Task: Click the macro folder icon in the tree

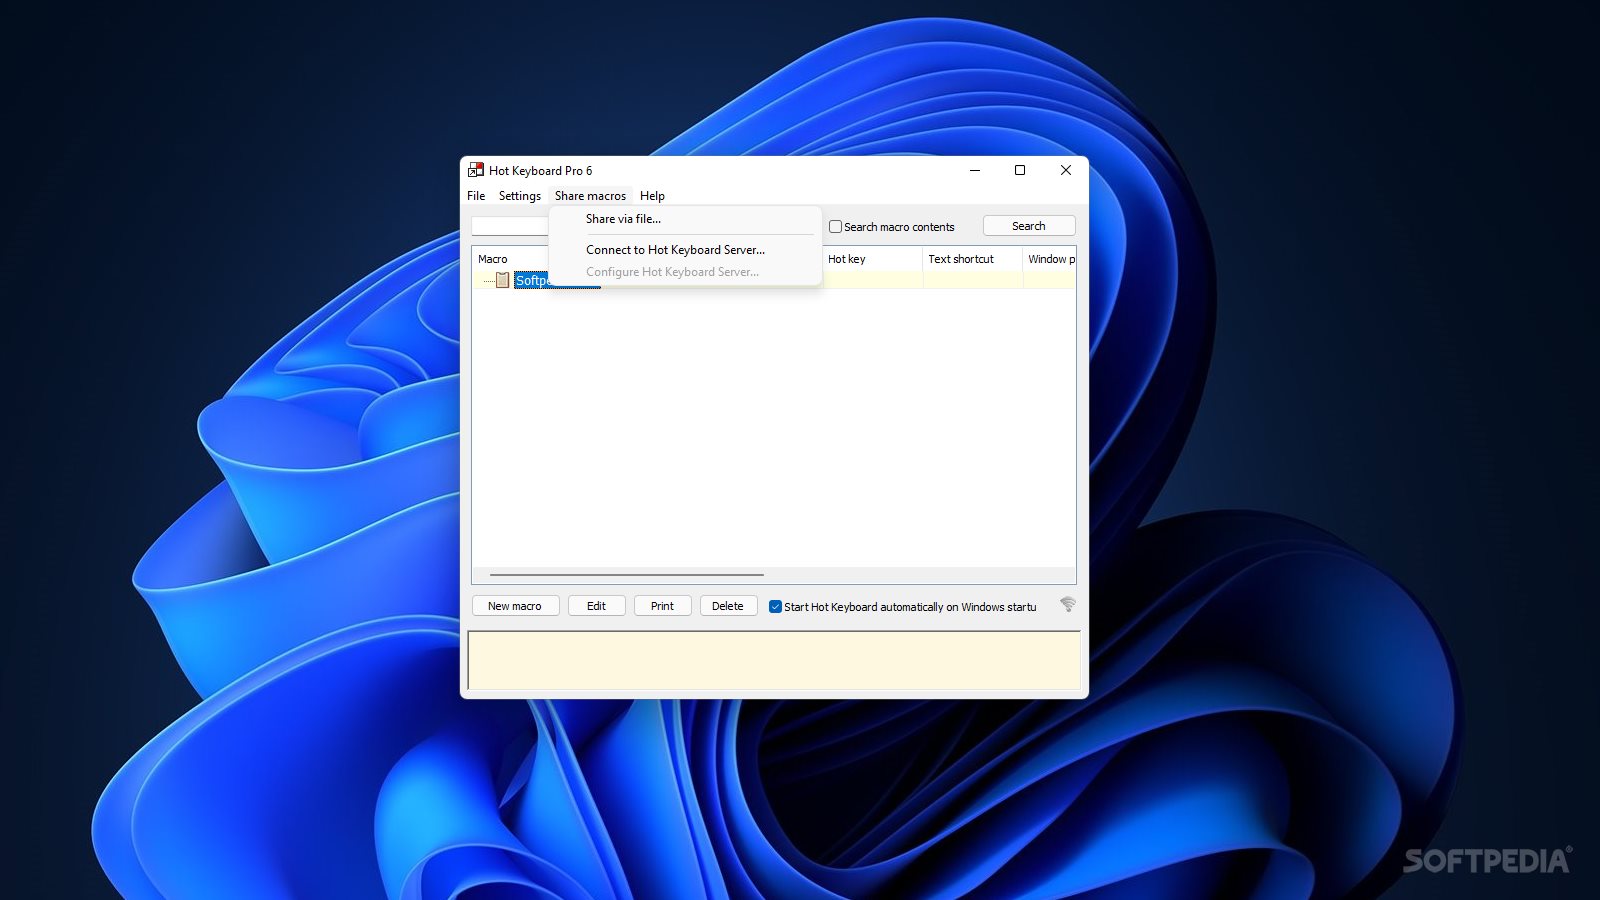Action: (502, 280)
